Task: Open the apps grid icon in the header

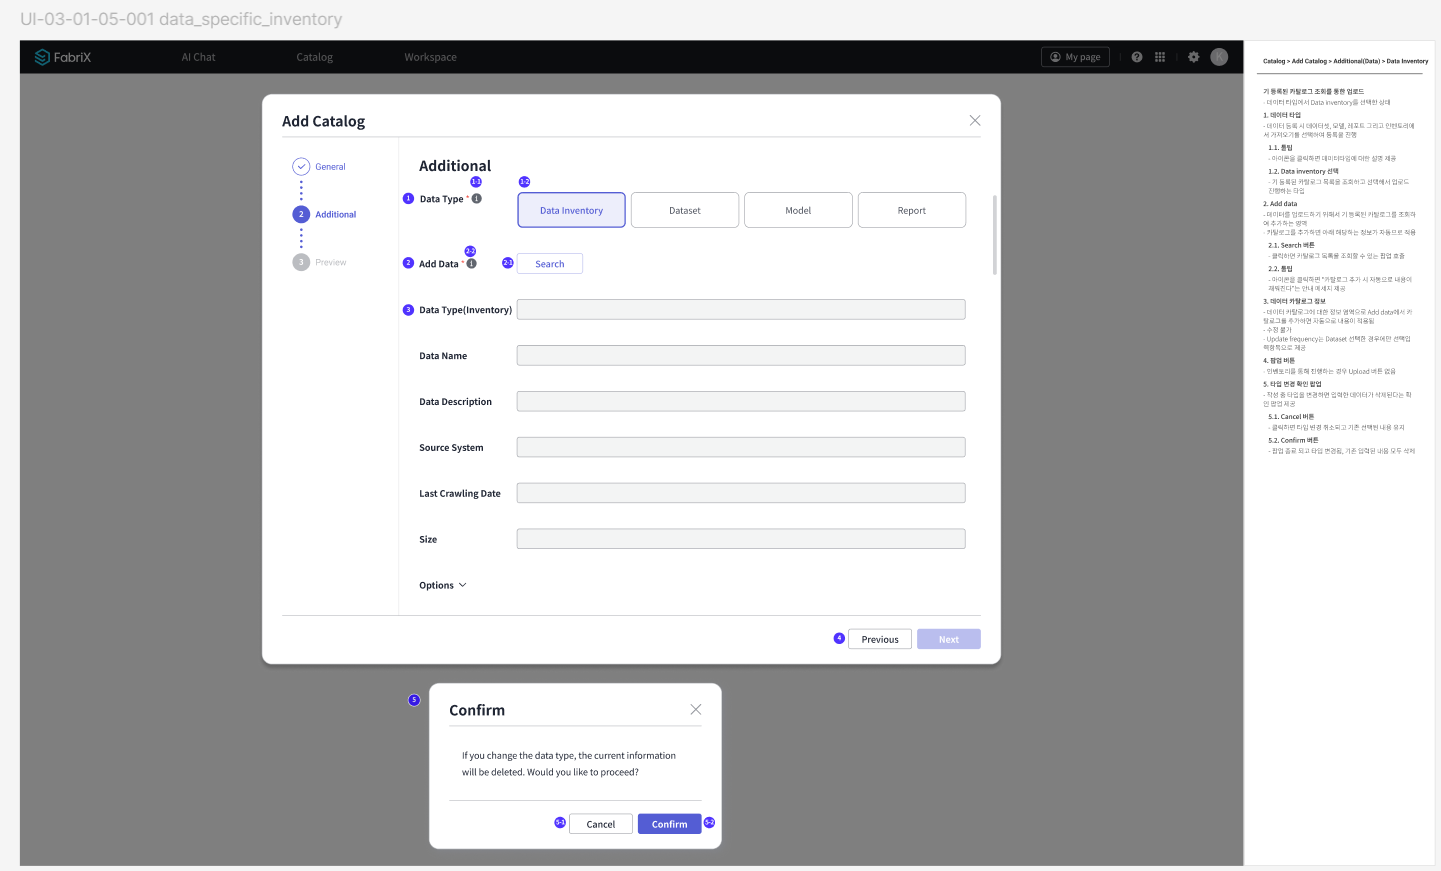Action: coord(1160,57)
